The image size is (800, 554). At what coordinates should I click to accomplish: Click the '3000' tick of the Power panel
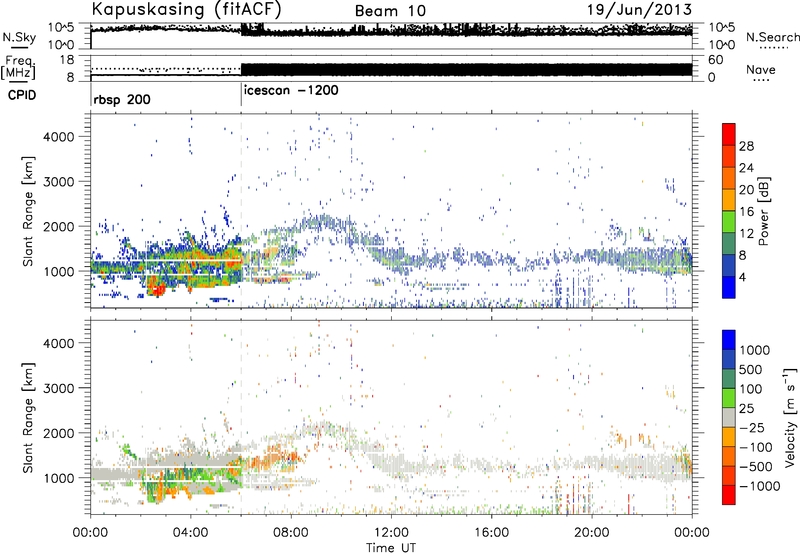pyautogui.click(x=58, y=182)
